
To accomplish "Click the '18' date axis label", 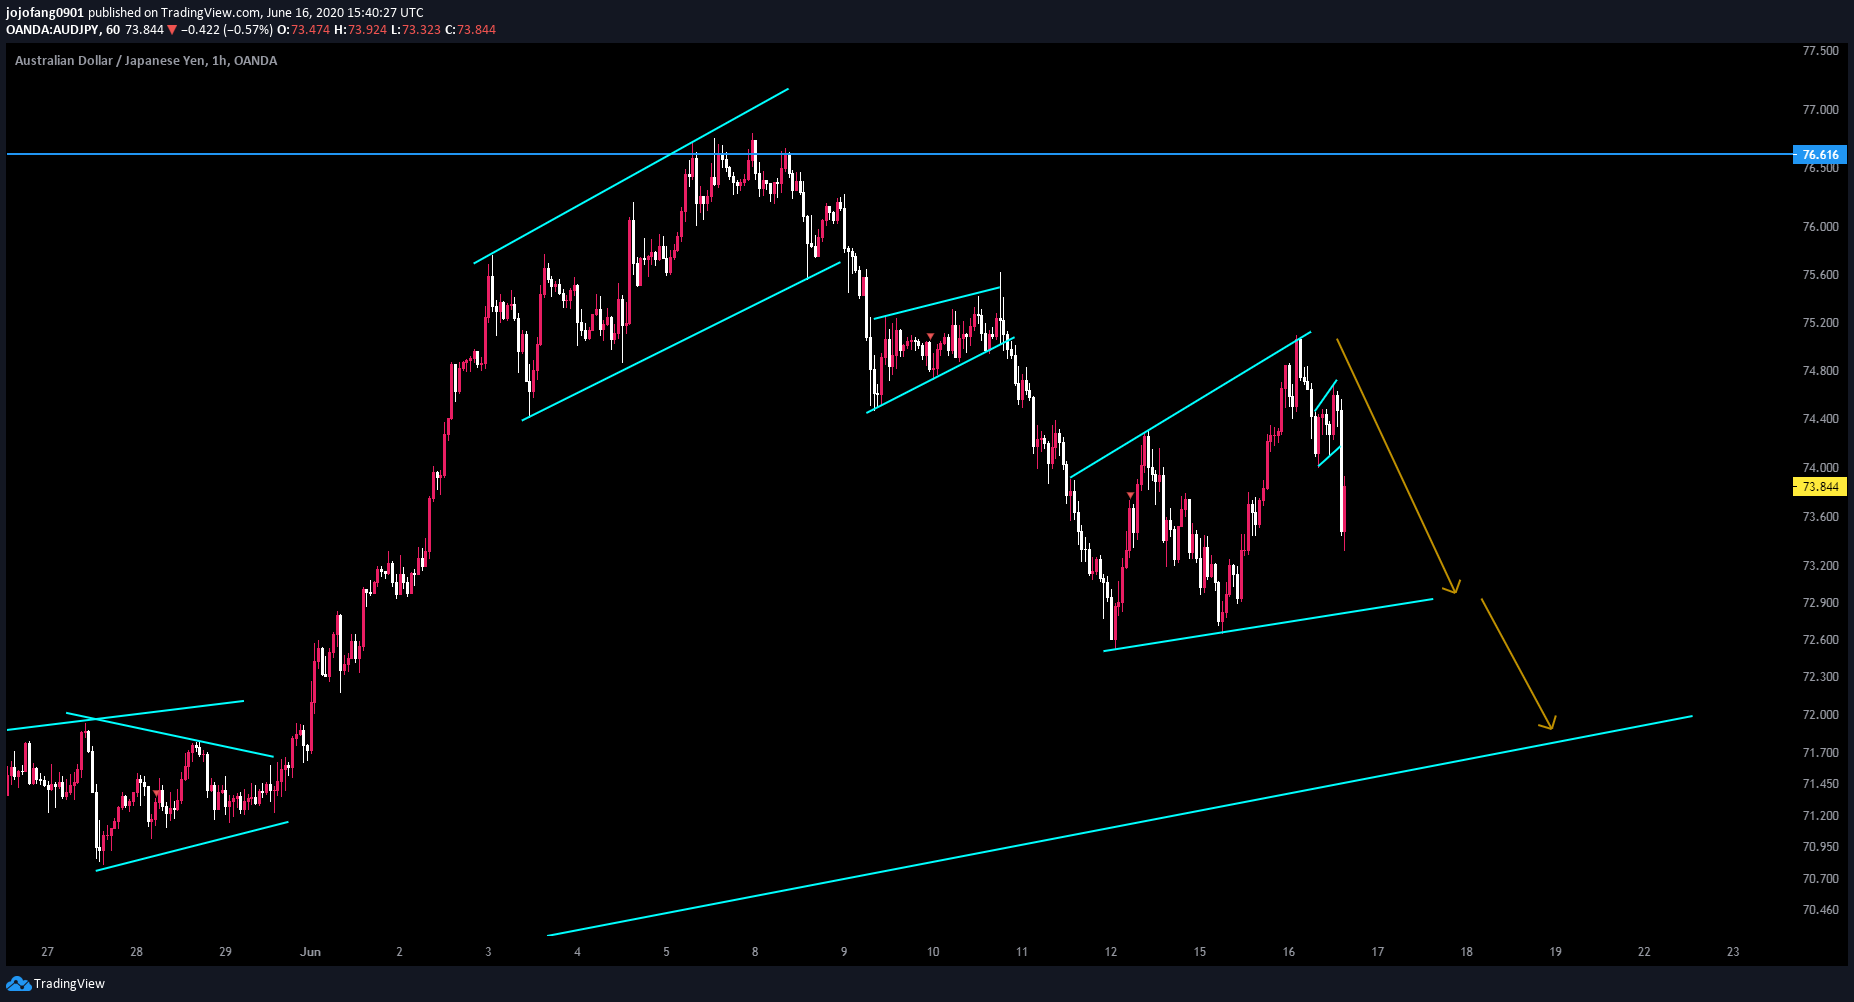I will tap(1467, 952).
